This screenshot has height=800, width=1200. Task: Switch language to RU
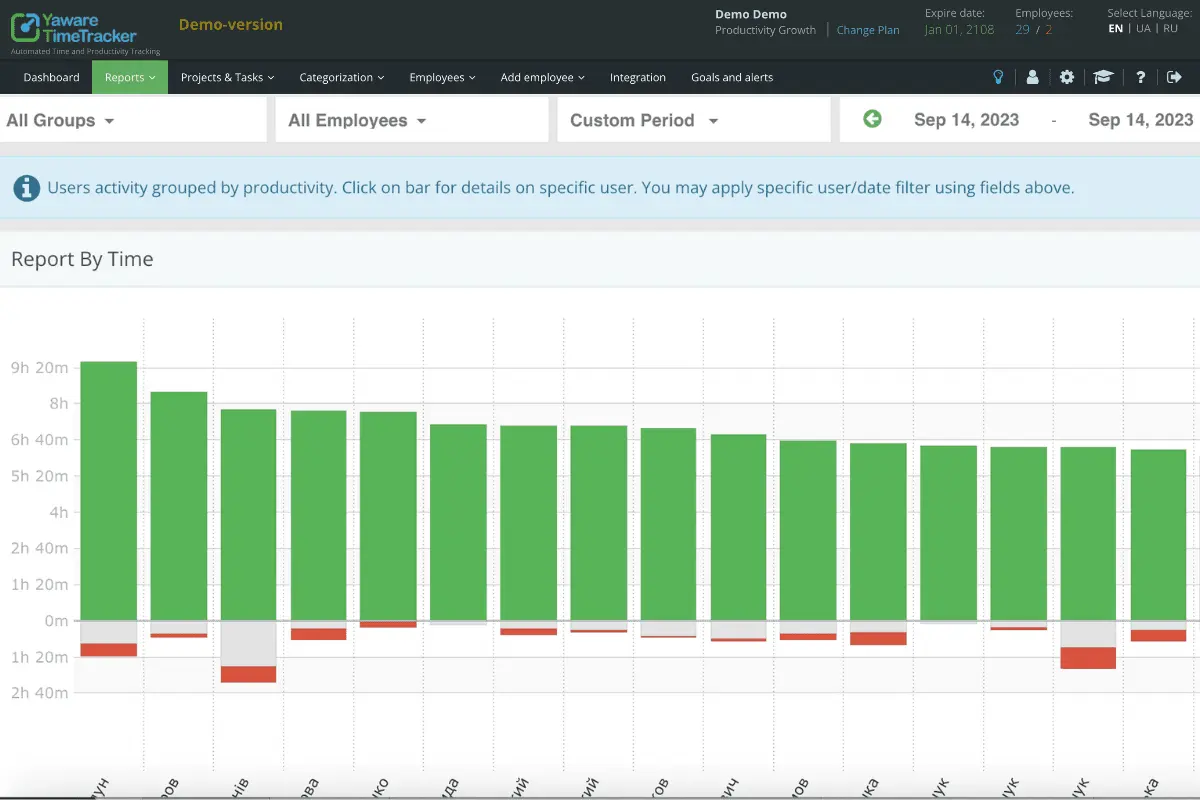1170,29
